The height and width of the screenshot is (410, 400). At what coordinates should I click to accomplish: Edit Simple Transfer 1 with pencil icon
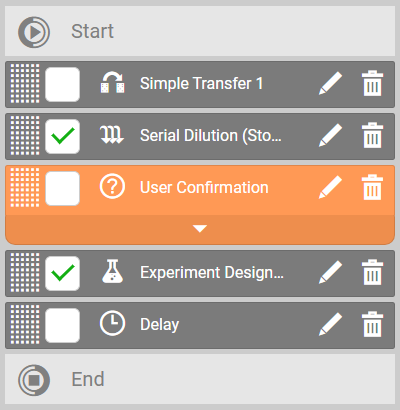point(330,83)
